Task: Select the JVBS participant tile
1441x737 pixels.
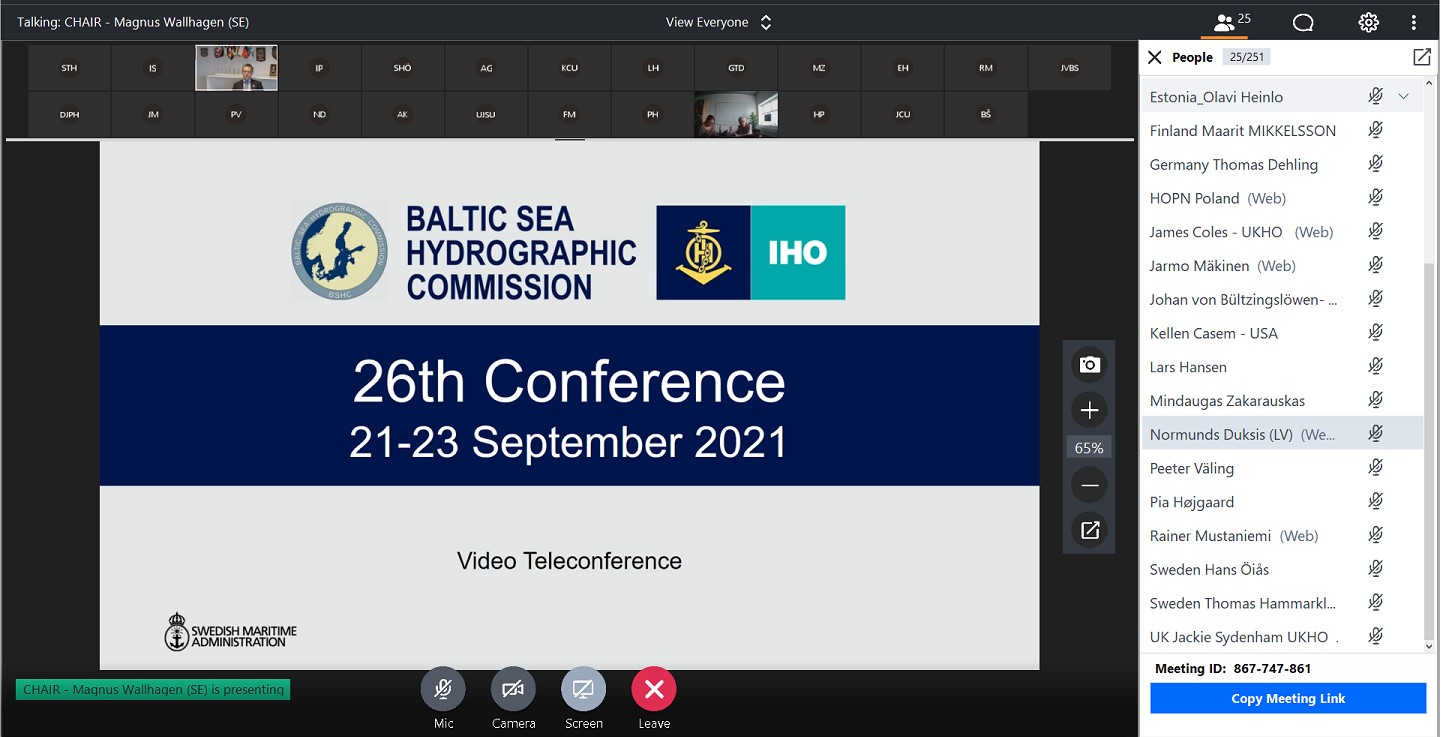Action: pyautogui.click(x=1069, y=68)
